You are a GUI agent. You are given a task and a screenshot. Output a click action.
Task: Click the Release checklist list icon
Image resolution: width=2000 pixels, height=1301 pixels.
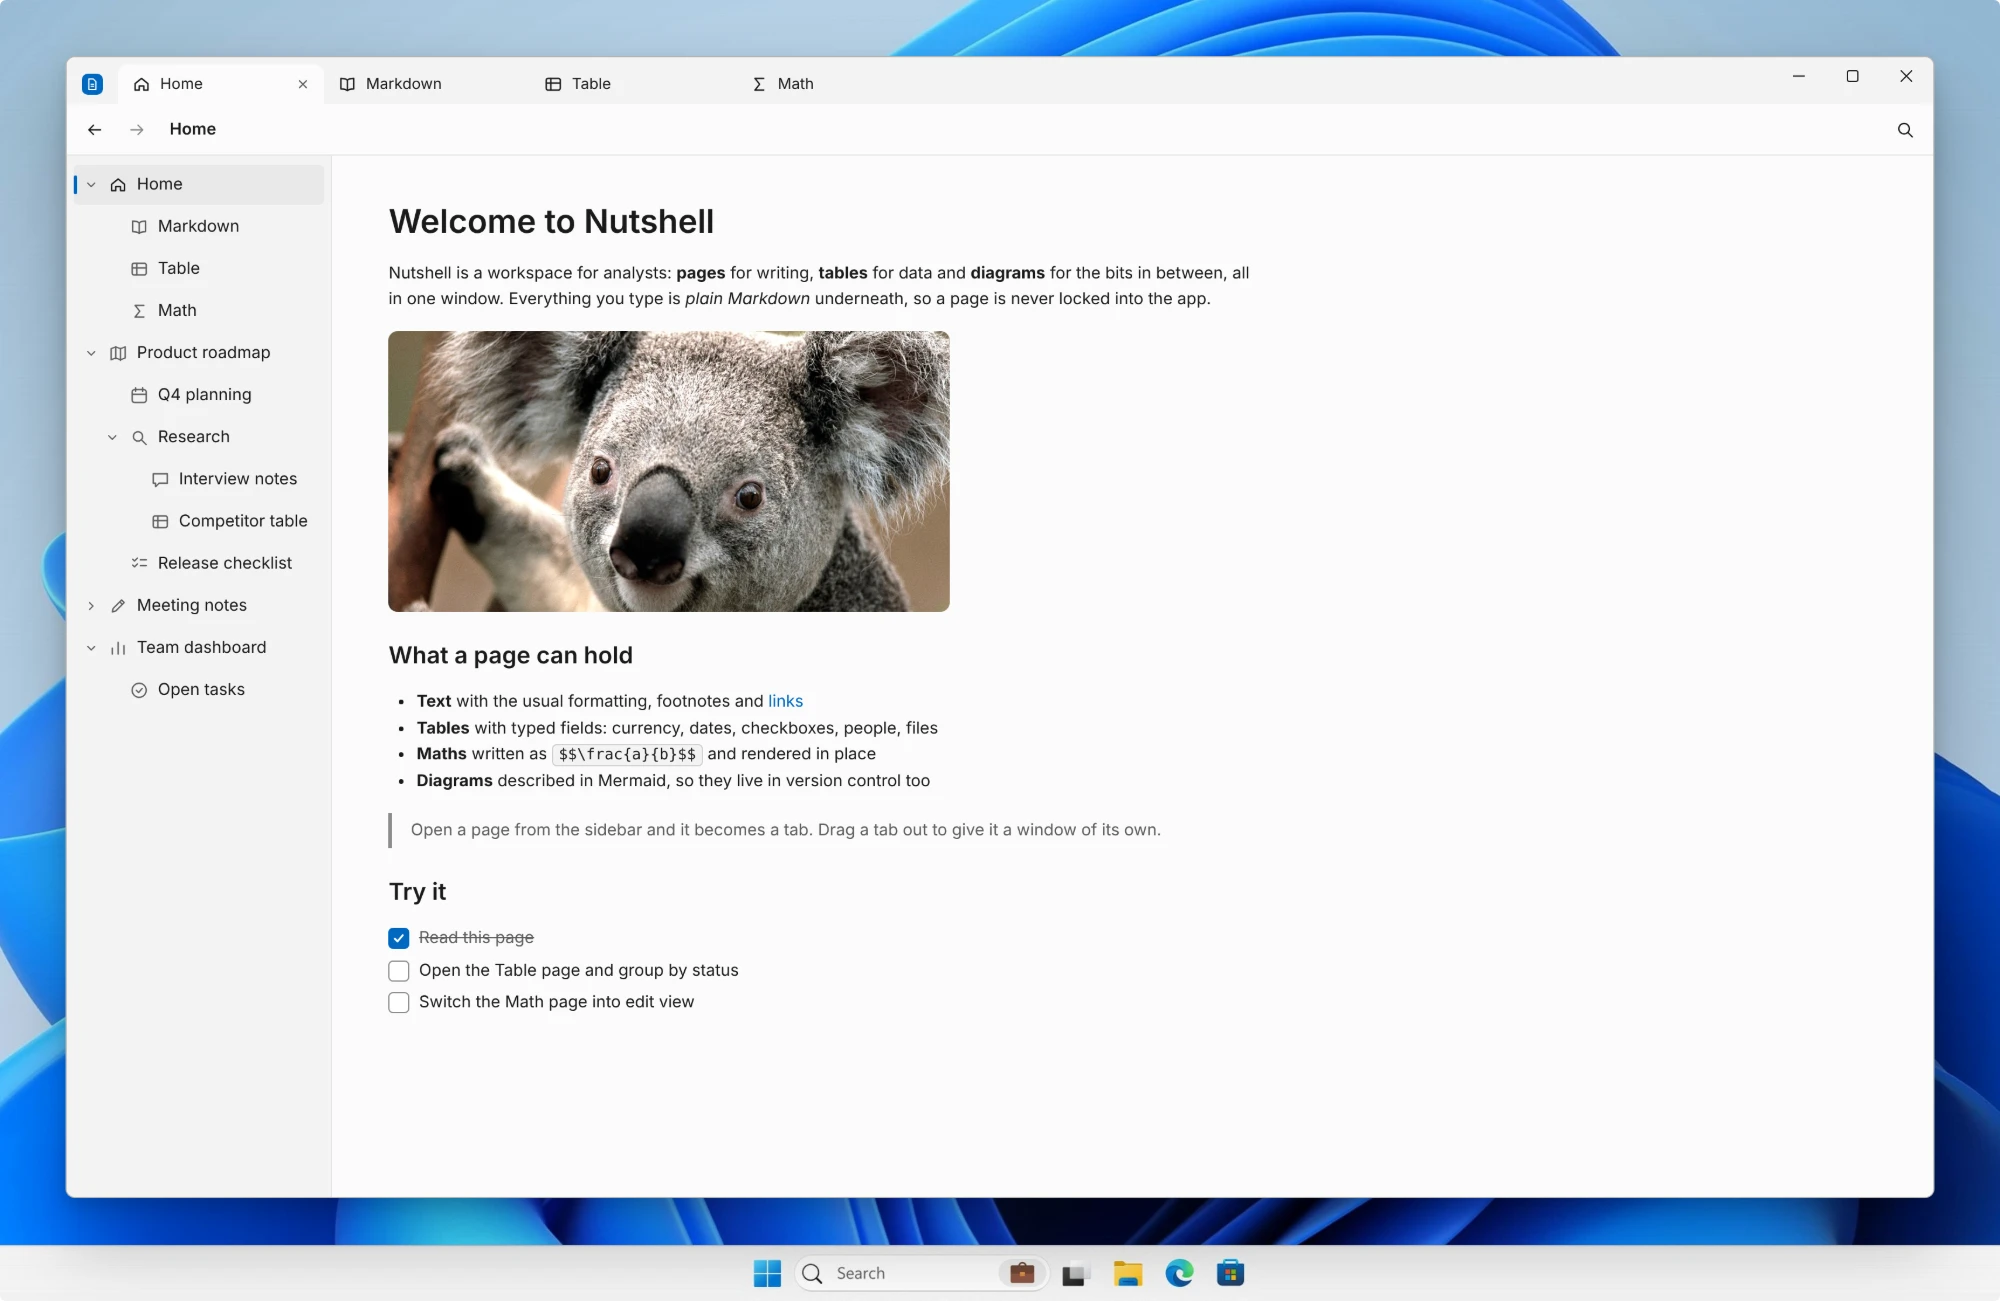coord(139,563)
